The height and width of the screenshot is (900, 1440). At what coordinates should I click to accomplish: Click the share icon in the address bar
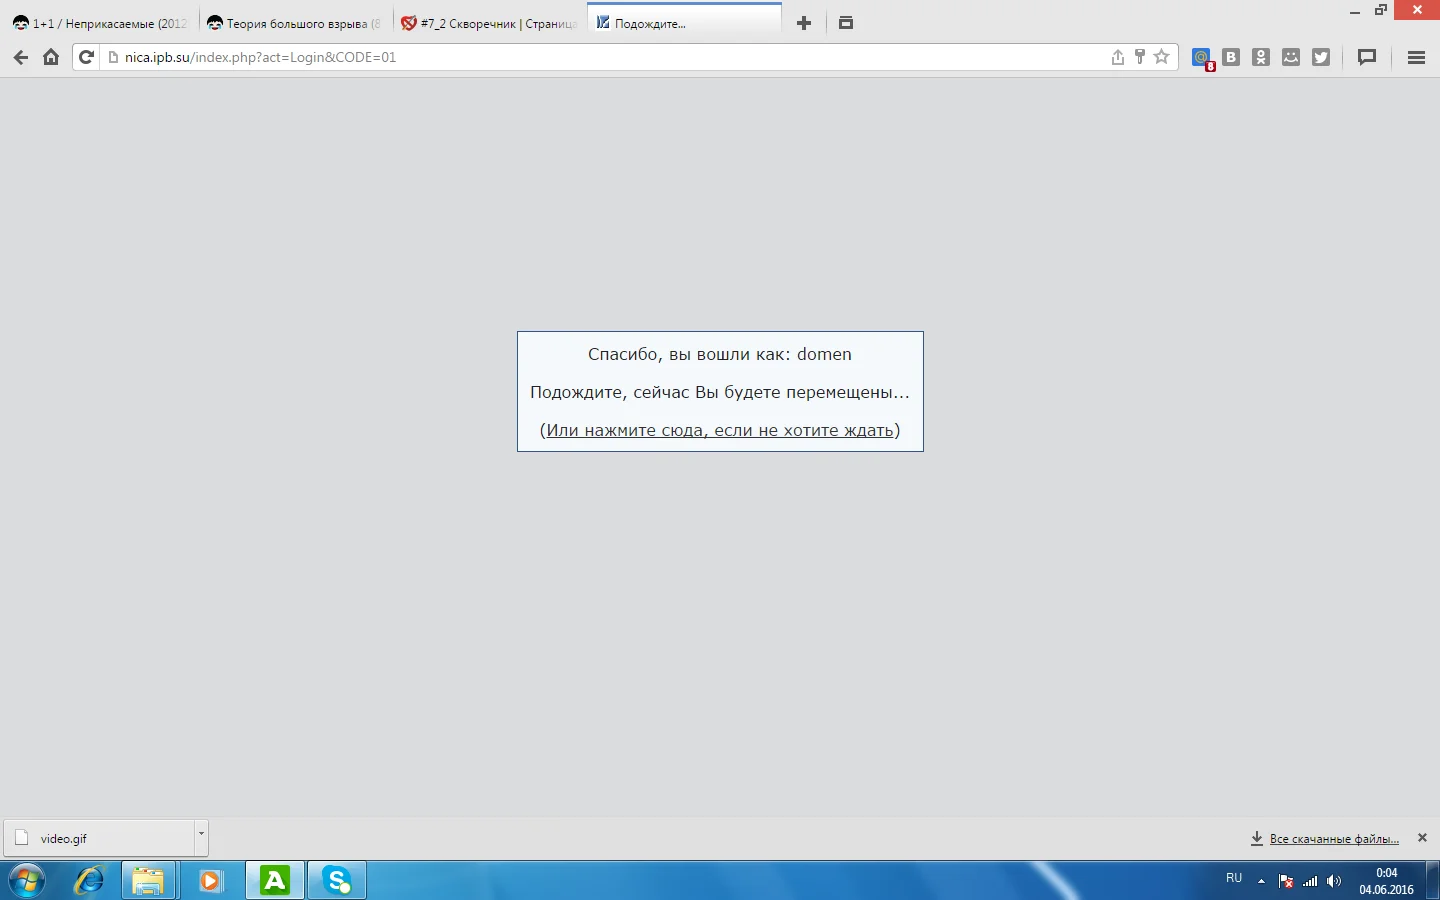tap(1118, 57)
